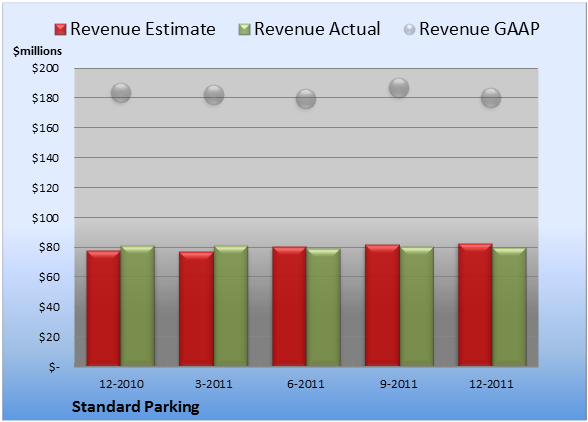
Task: Click the GAAP revenue sphere for 12-2011
Action: coord(491,98)
